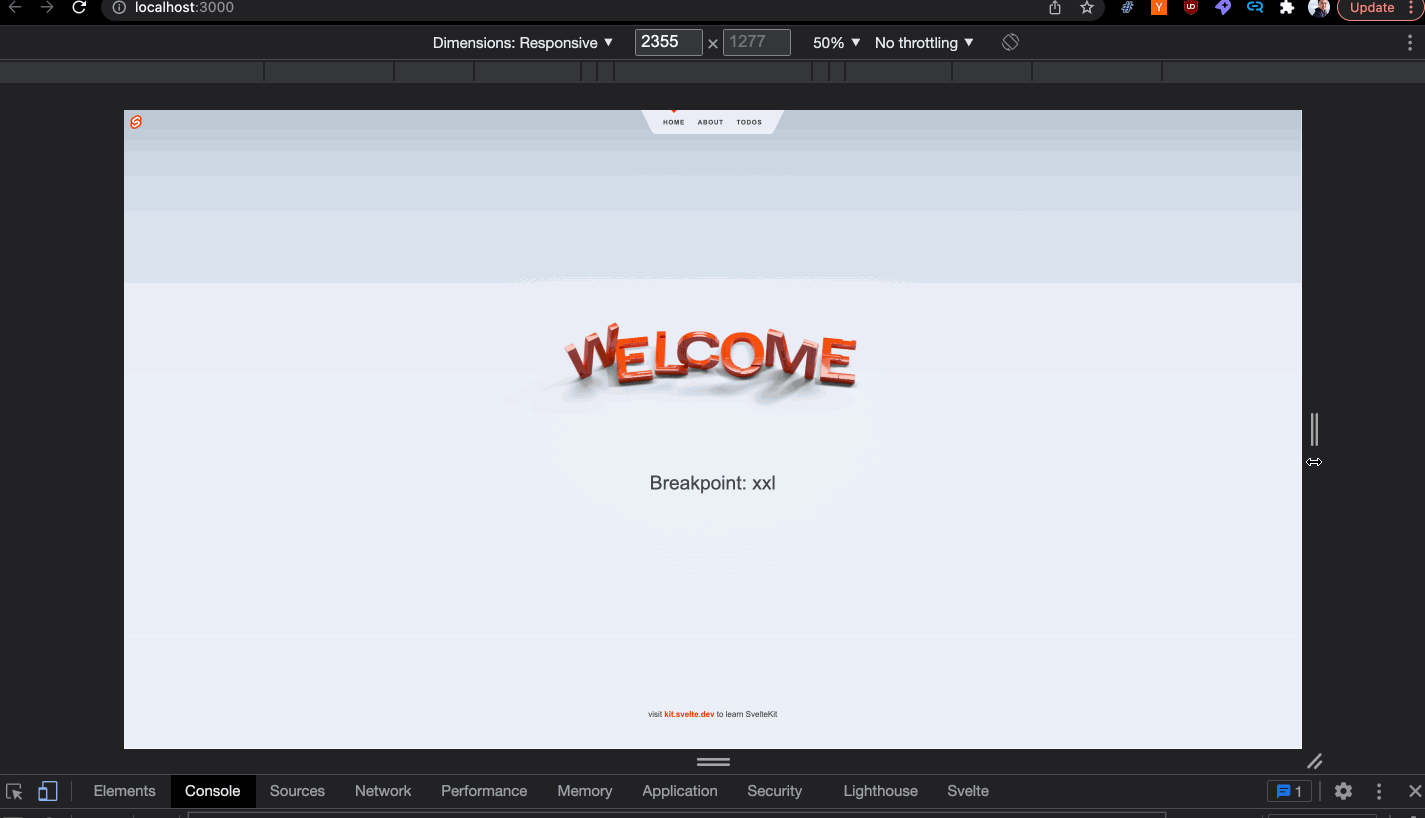This screenshot has width=1425, height=818.
Task: Open the No throttling dropdown
Action: point(924,43)
